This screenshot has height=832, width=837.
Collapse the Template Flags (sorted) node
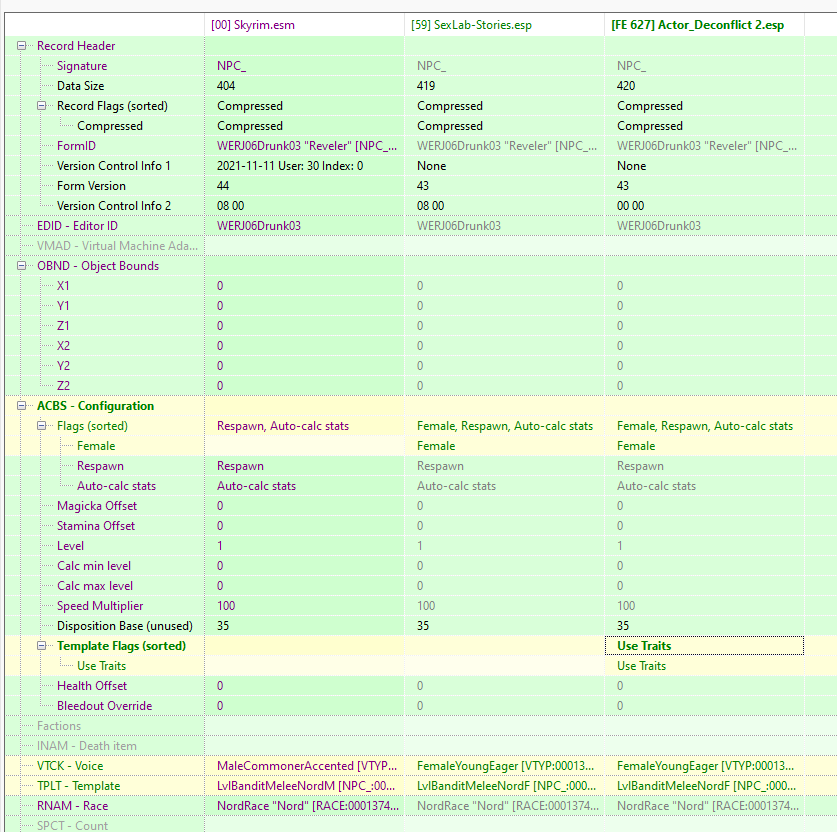coord(42,646)
